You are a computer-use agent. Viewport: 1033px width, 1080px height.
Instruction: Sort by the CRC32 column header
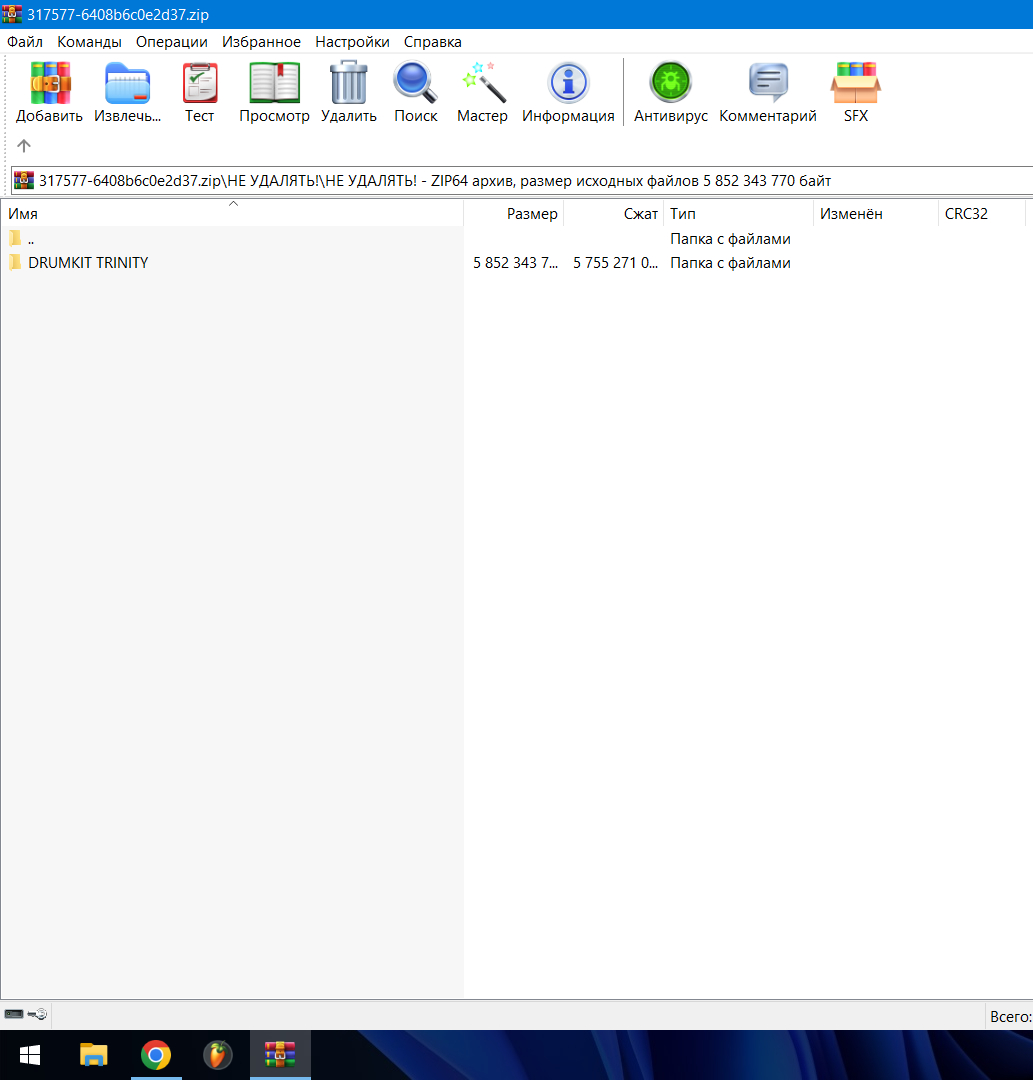point(982,214)
